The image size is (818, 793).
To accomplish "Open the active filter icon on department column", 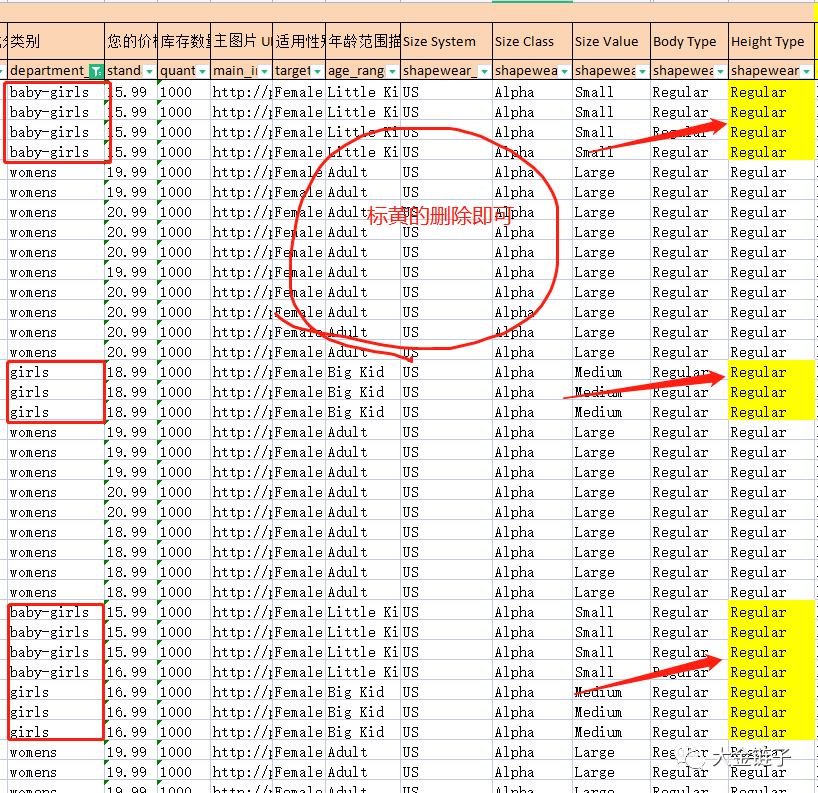I will [x=95, y=71].
